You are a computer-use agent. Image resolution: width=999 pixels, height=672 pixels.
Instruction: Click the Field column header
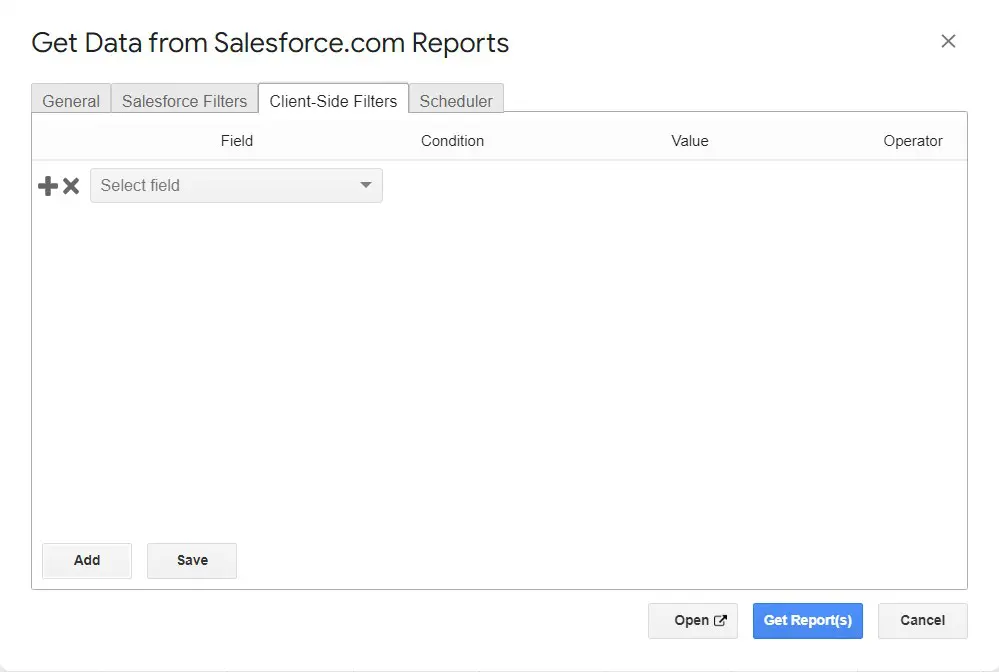pos(237,141)
